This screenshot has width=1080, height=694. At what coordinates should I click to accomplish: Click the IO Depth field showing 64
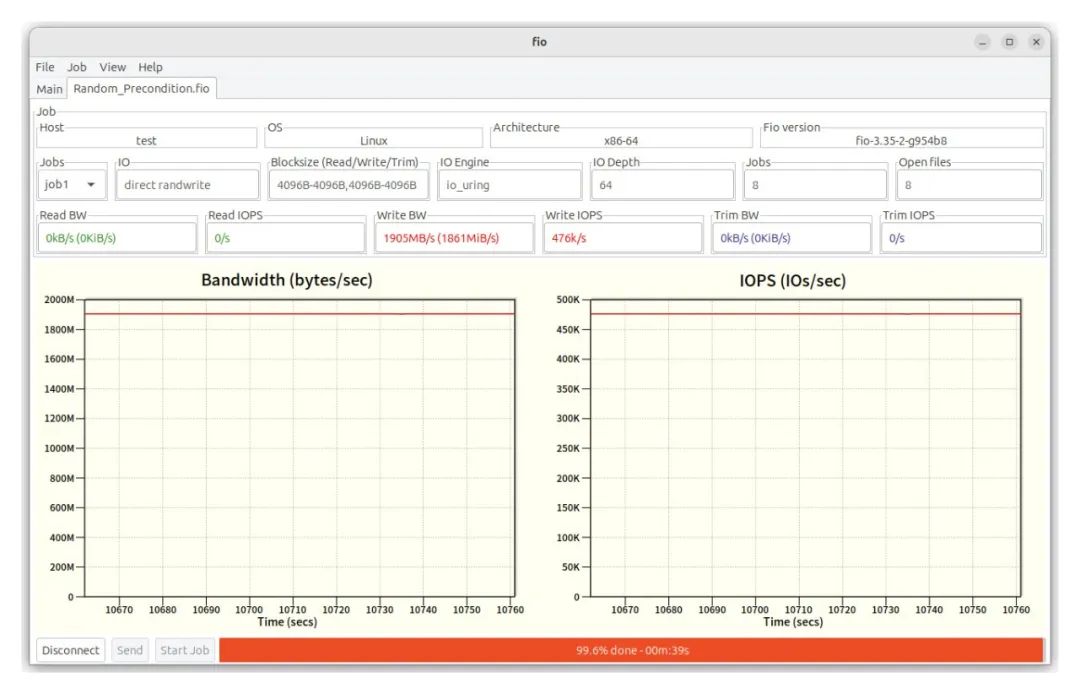pos(663,185)
